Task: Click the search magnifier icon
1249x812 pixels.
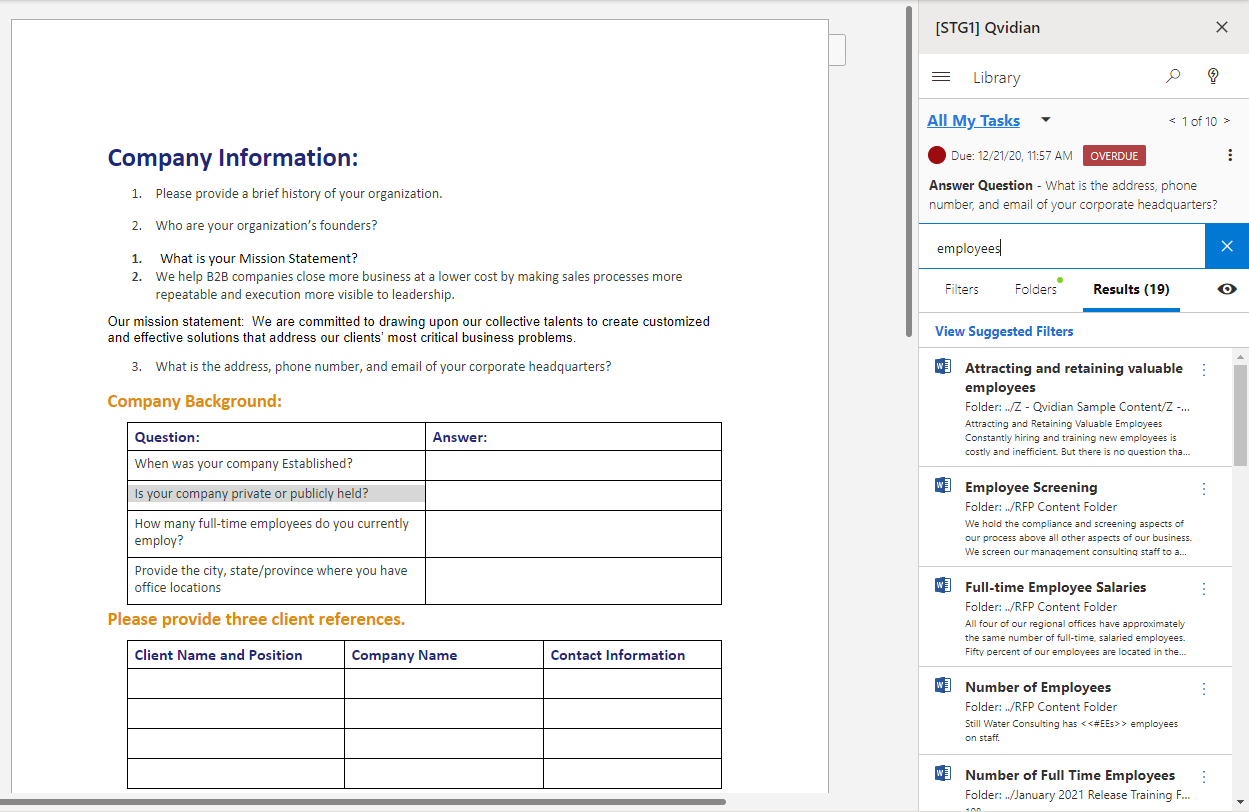Action: [x=1173, y=76]
